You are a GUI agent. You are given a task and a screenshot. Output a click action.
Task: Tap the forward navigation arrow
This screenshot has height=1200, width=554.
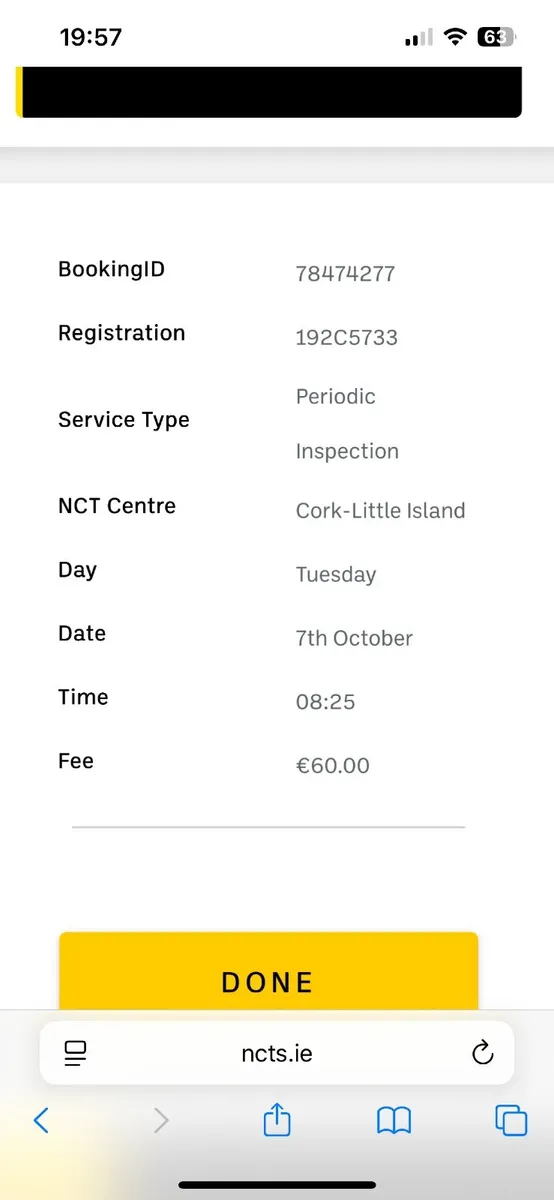[x=160, y=1120]
